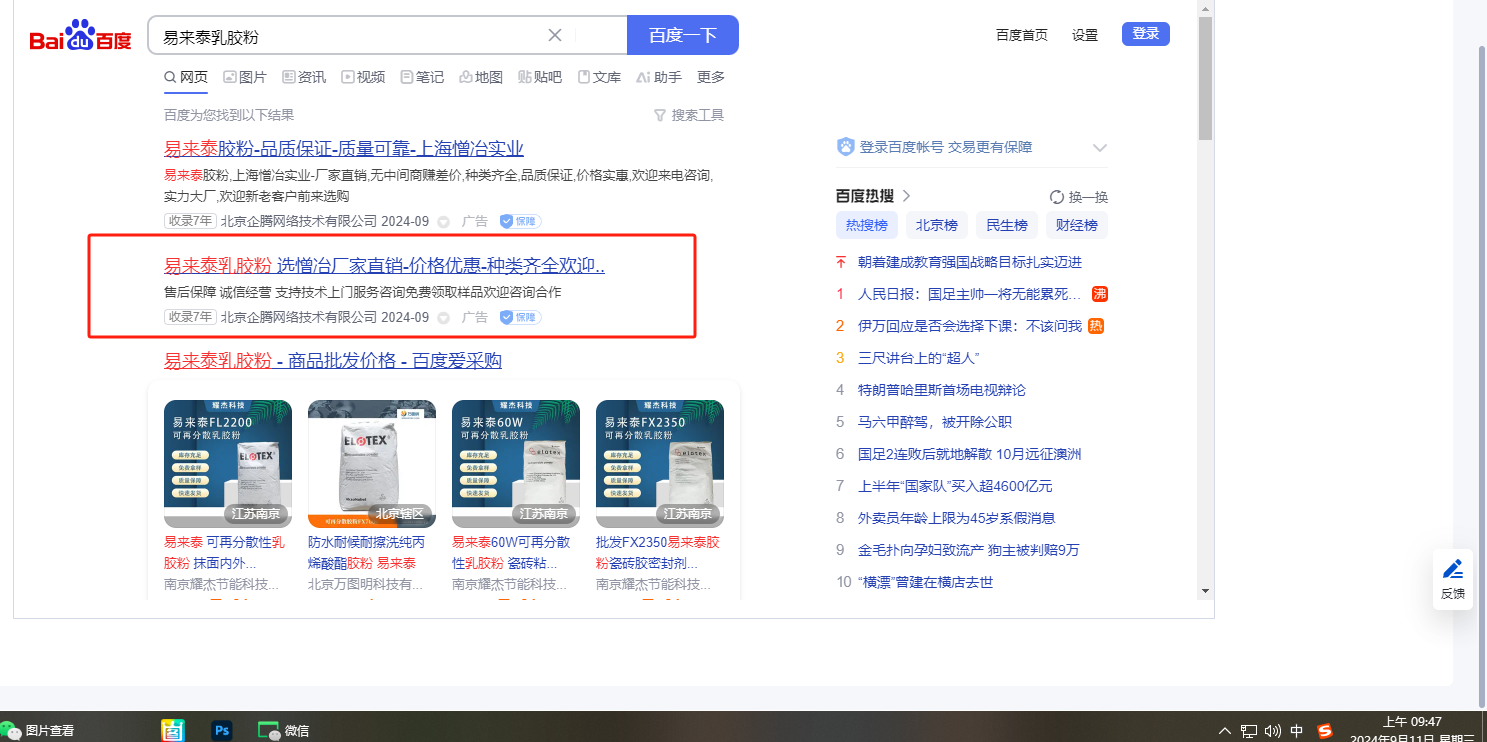This screenshot has width=1487, height=742.
Task: Open the 更多 search category menu
Action: point(711,77)
